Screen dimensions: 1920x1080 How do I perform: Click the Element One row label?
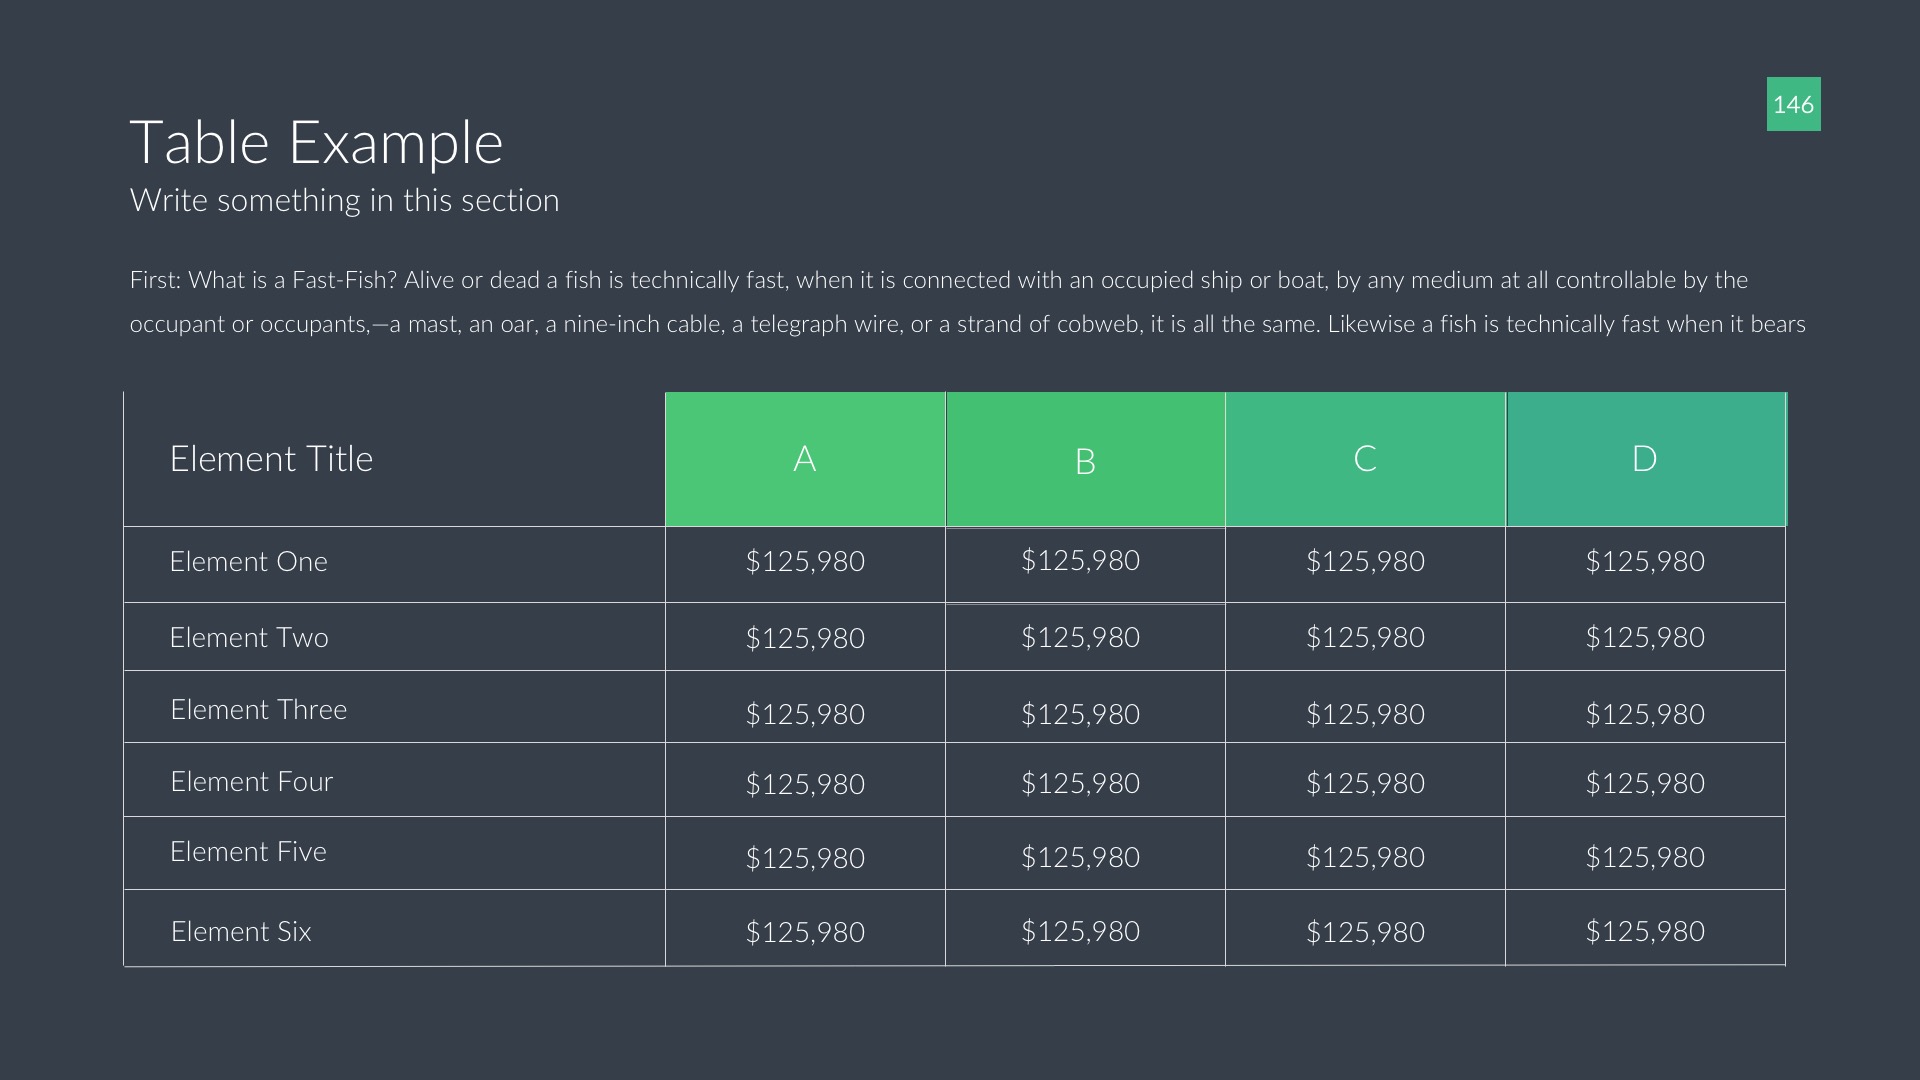click(x=248, y=562)
